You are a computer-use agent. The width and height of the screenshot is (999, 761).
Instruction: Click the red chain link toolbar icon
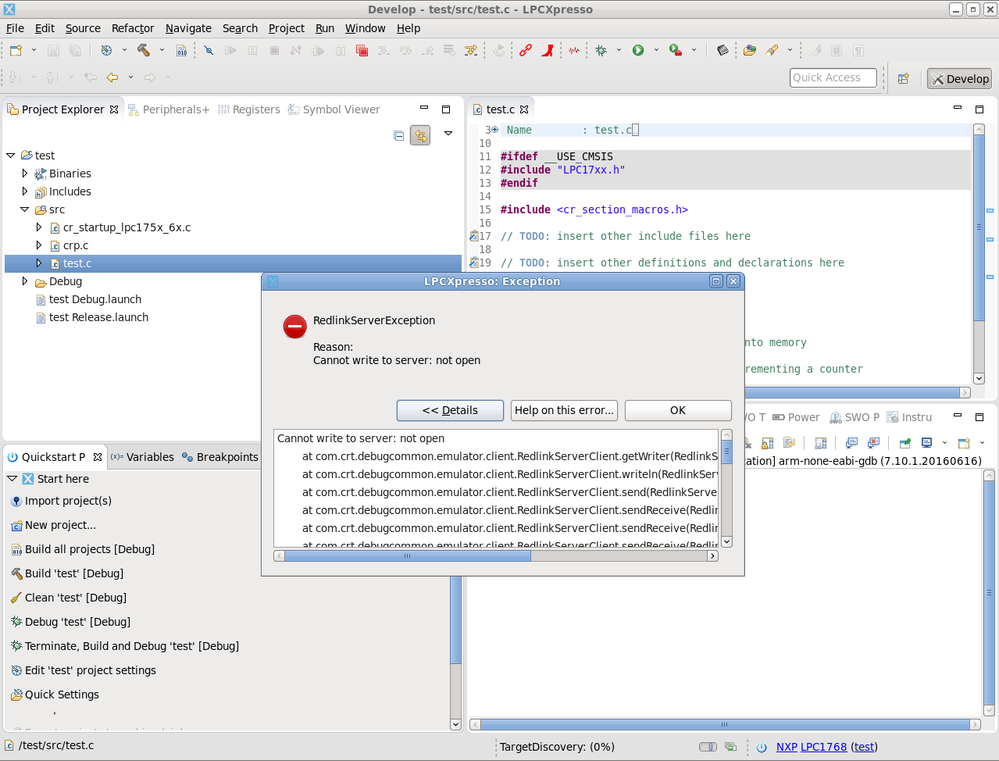tap(526, 50)
